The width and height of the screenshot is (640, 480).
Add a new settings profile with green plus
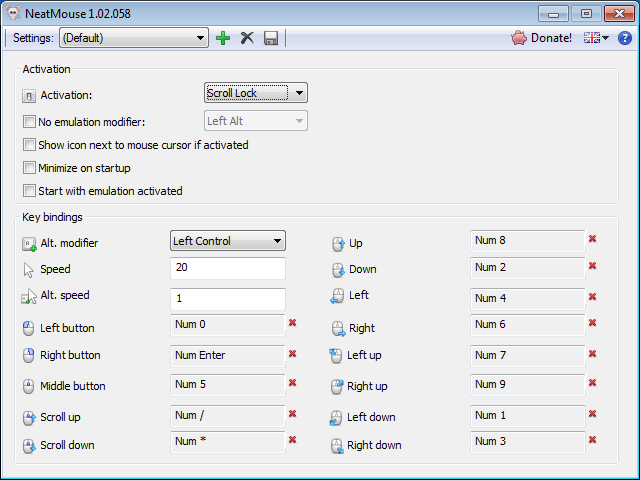pos(223,38)
